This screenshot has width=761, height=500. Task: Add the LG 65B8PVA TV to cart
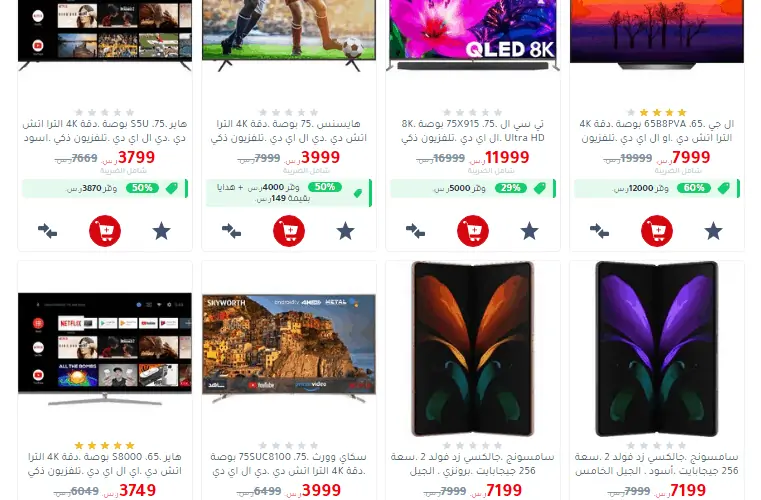click(657, 231)
